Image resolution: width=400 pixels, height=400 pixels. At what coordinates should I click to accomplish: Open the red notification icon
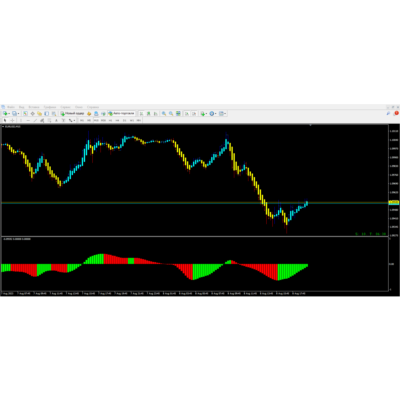coord(396,113)
